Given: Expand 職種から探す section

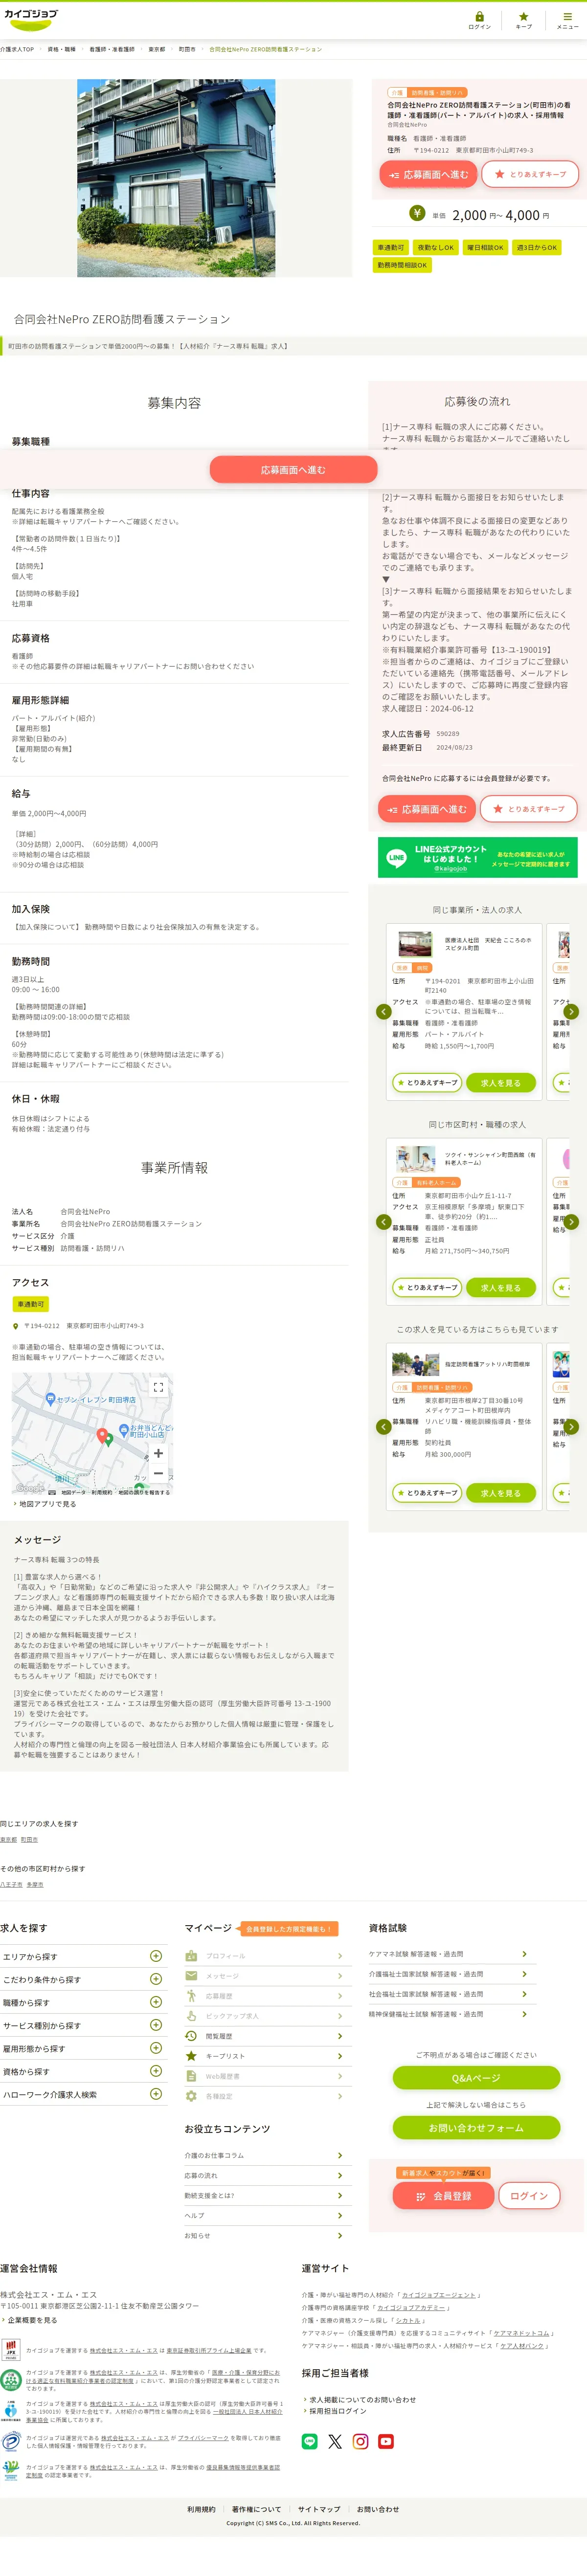Looking at the screenshot, I should (83, 2002).
